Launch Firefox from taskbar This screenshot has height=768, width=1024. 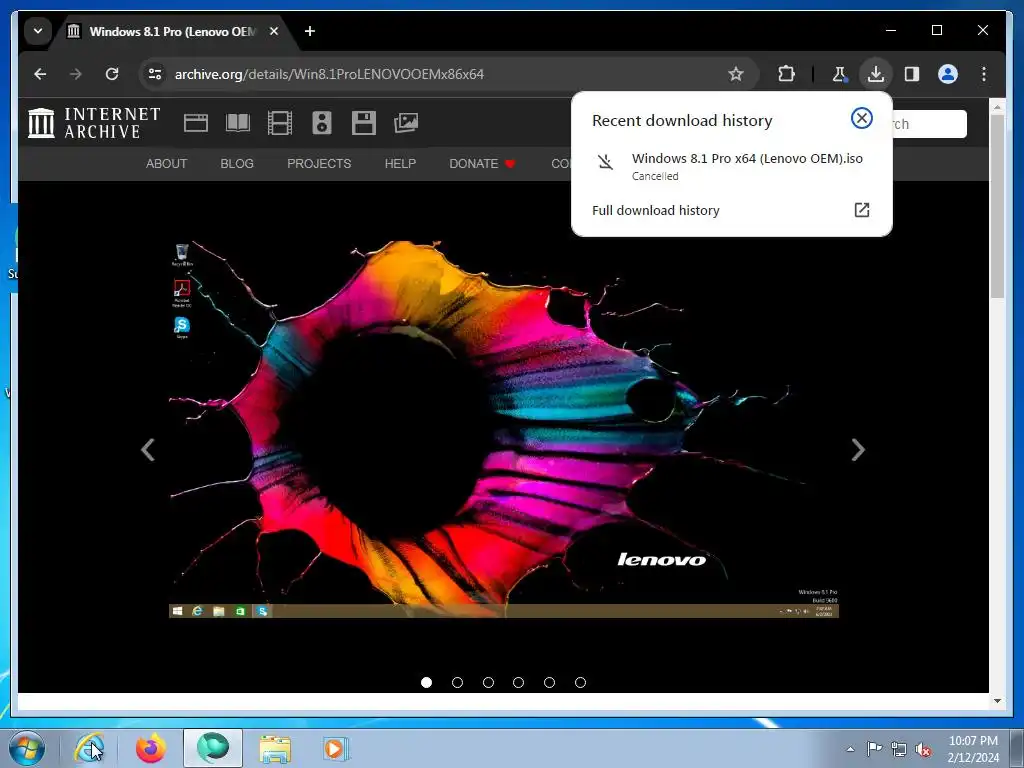click(151, 748)
